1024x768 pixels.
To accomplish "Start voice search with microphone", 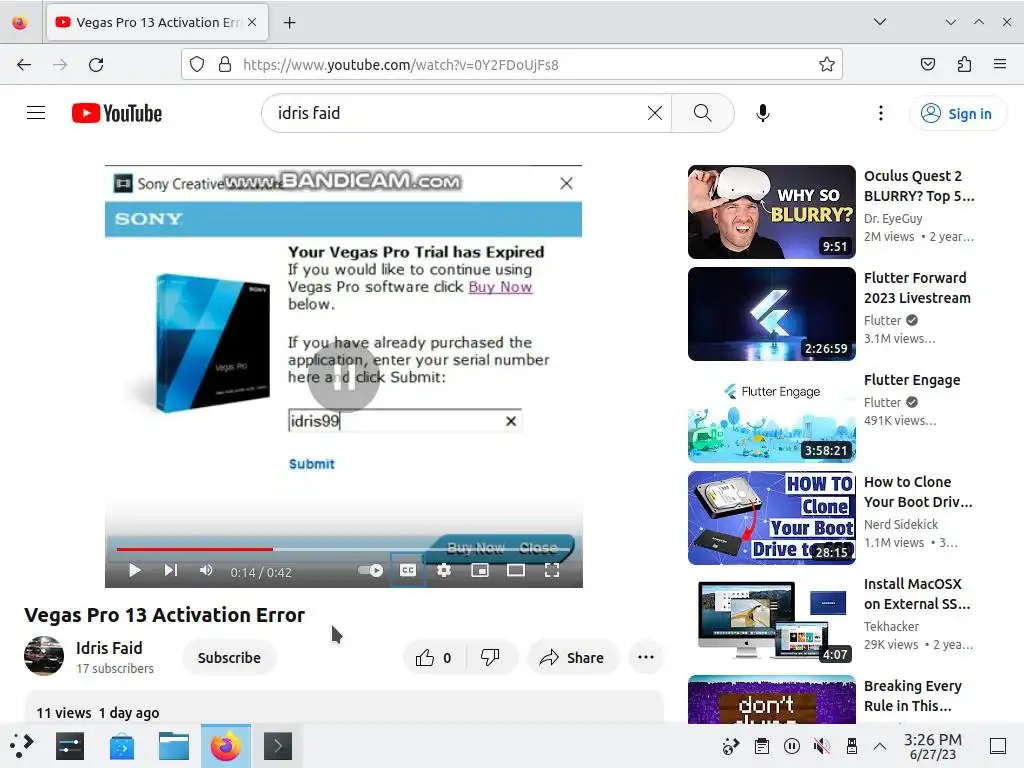I will (x=762, y=113).
